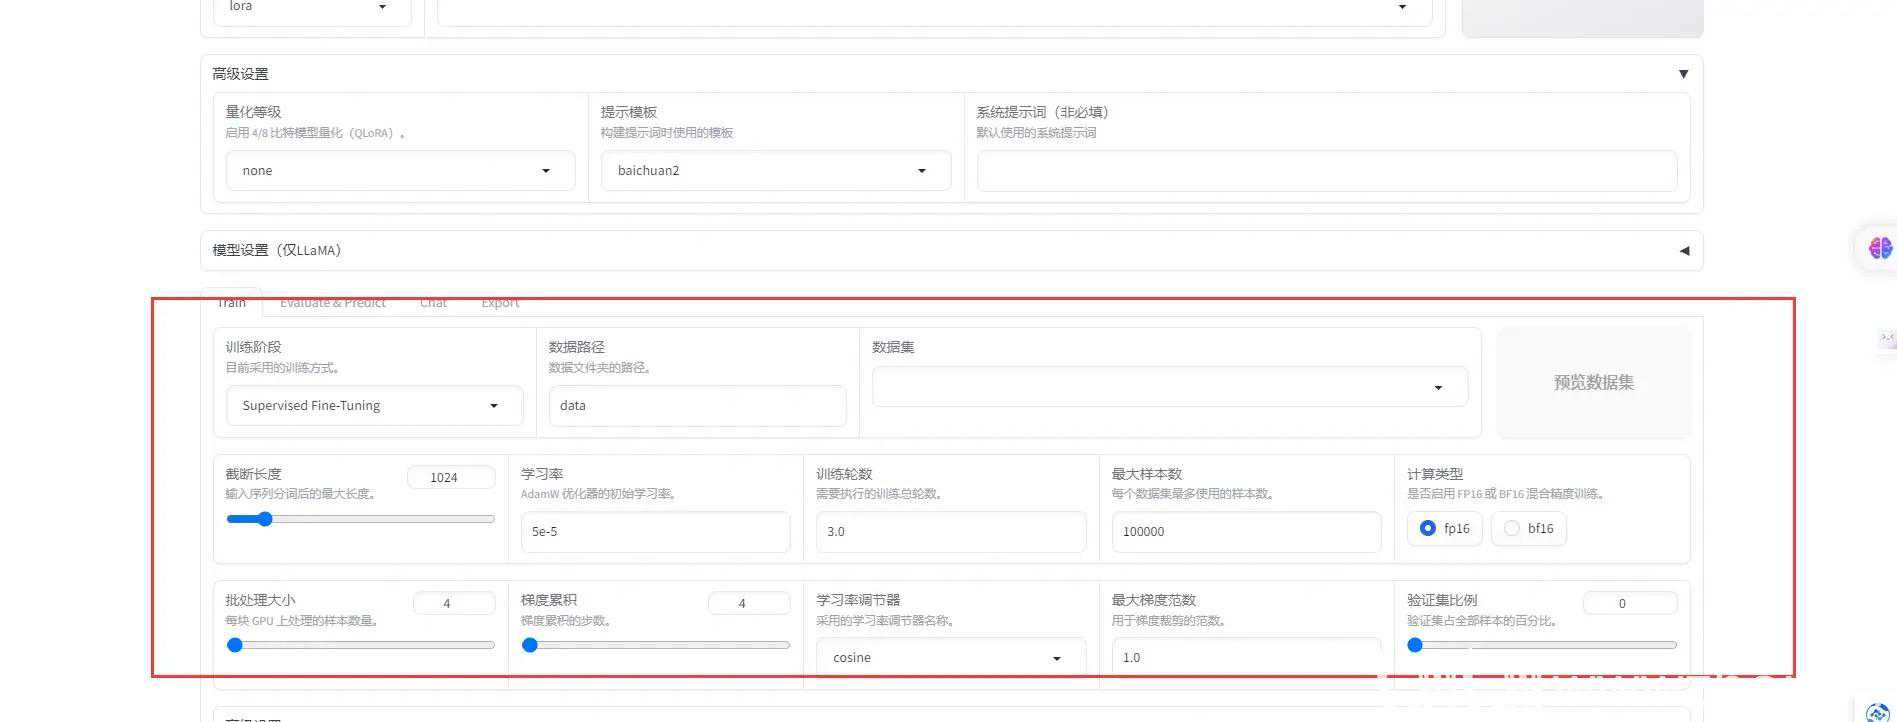Open the 学习率调节器 cosine dropdown
Image resolution: width=1897 pixels, height=722 pixels.
tap(950, 657)
